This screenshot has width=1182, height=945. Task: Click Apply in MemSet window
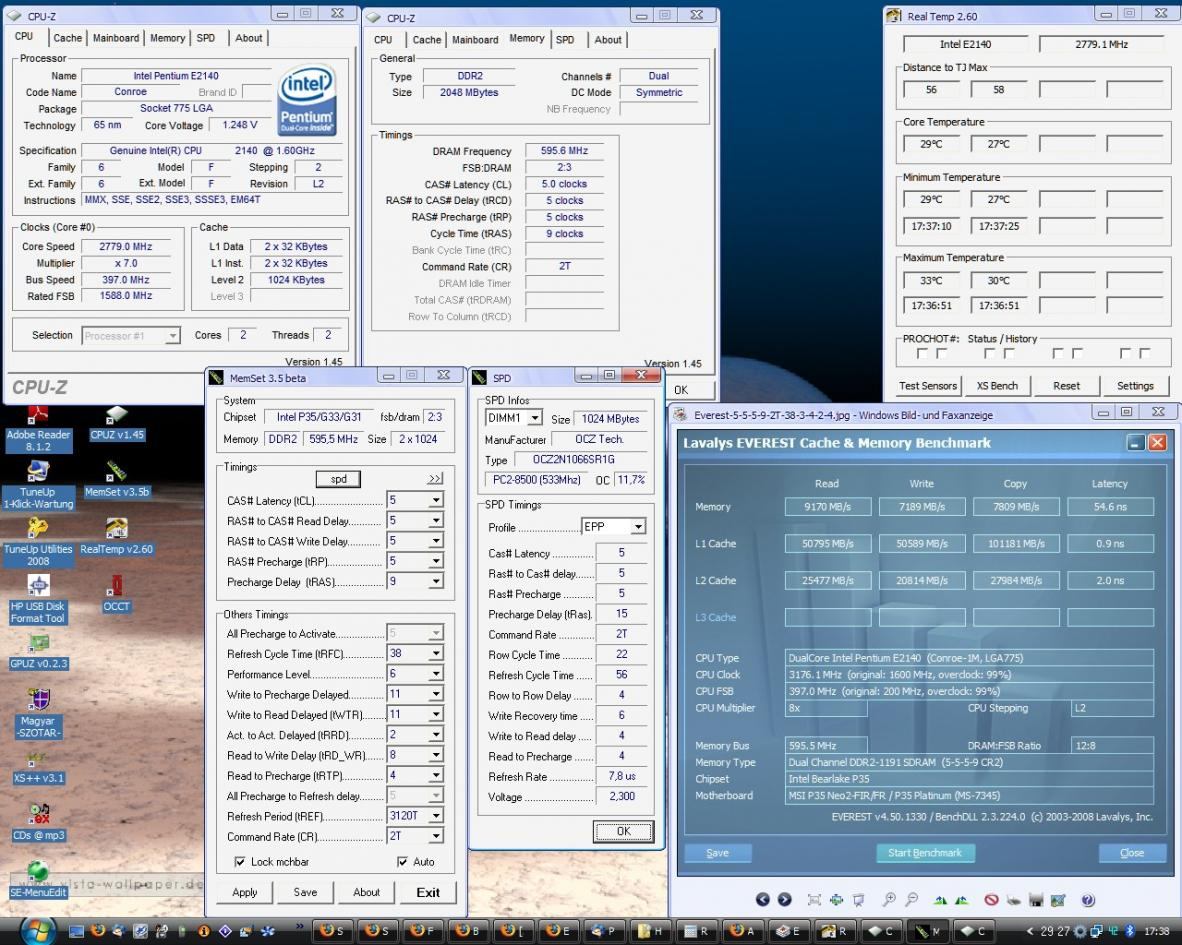[x=244, y=892]
